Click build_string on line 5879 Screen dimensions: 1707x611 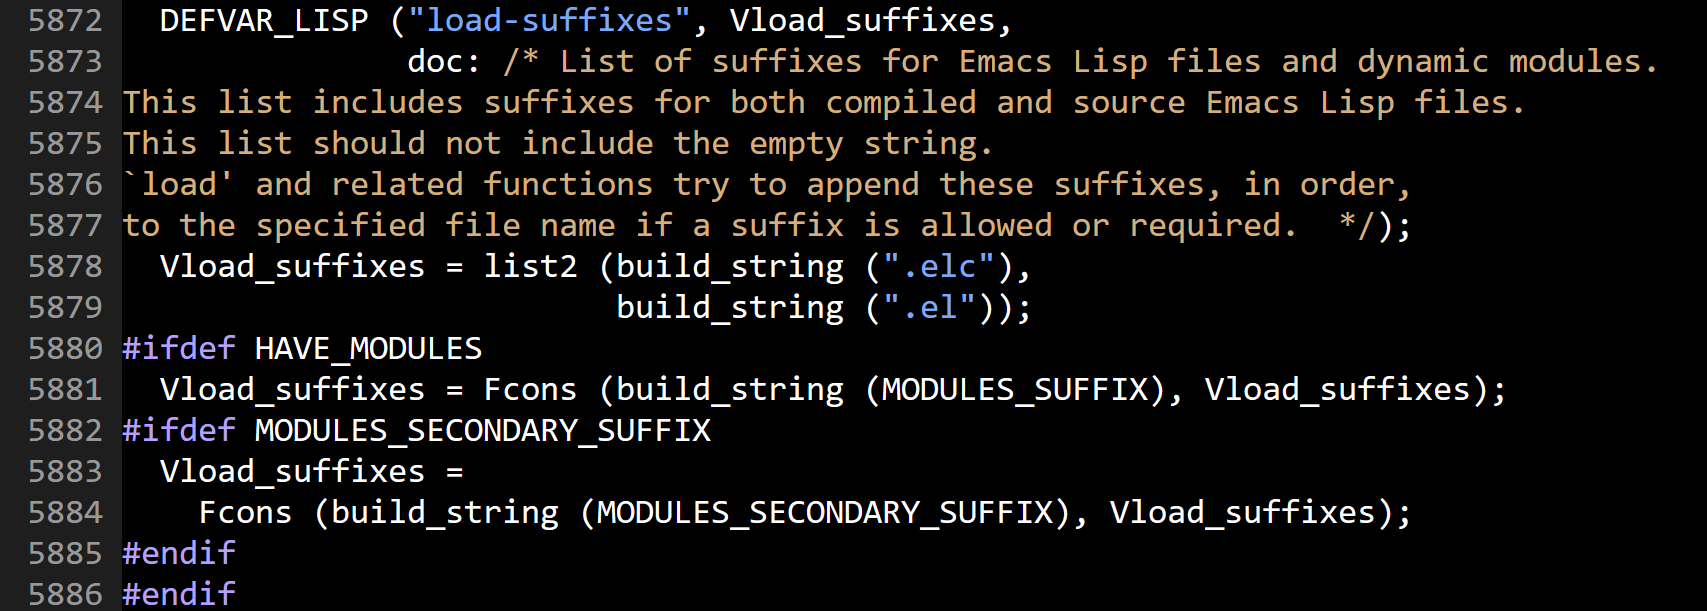click(x=730, y=307)
